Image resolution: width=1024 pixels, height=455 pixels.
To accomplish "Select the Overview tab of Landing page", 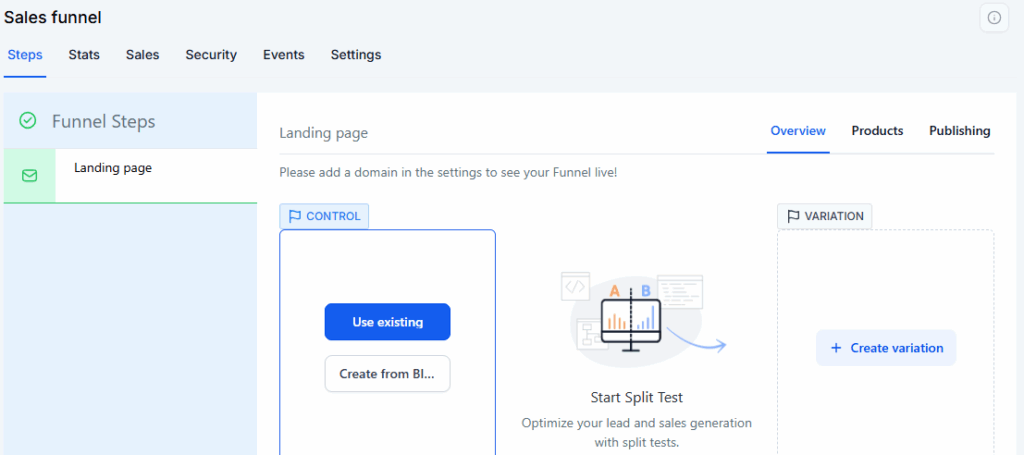I will 798,131.
